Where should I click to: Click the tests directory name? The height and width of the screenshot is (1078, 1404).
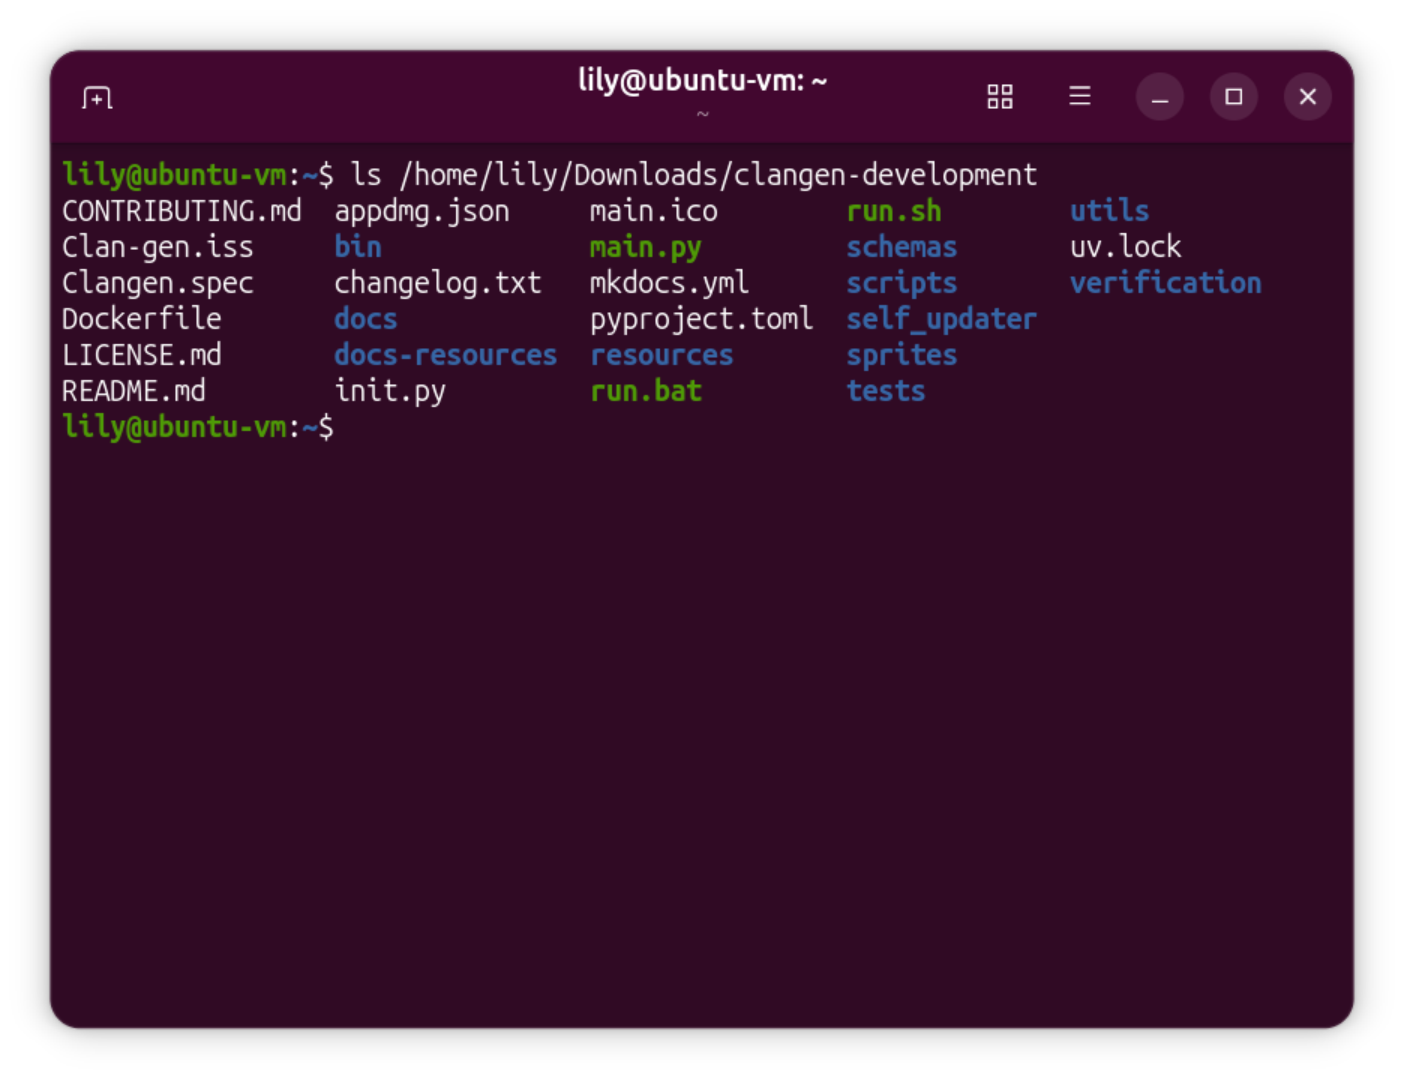(x=886, y=391)
